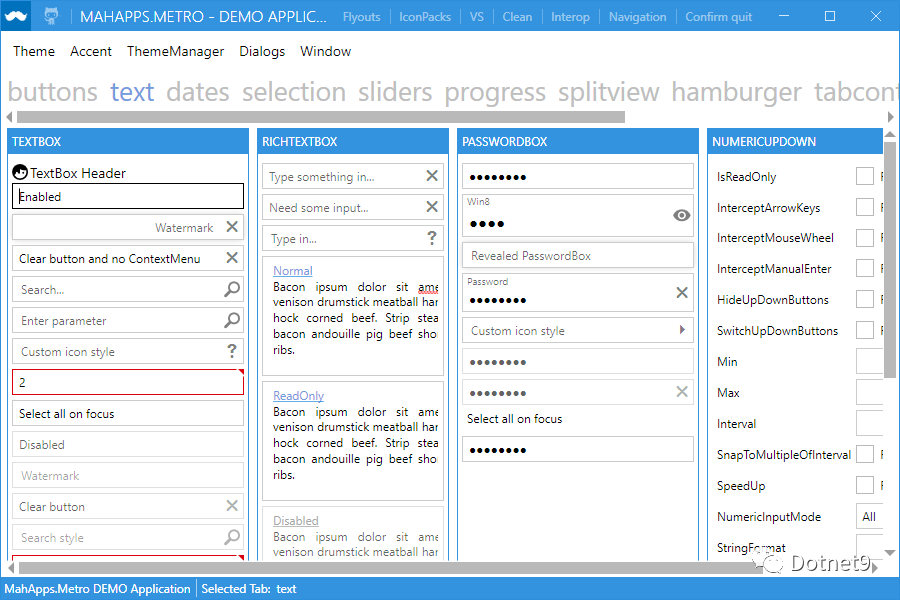Clear the Watermark textbox with its X icon
900x600 pixels.
click(232, 227)
